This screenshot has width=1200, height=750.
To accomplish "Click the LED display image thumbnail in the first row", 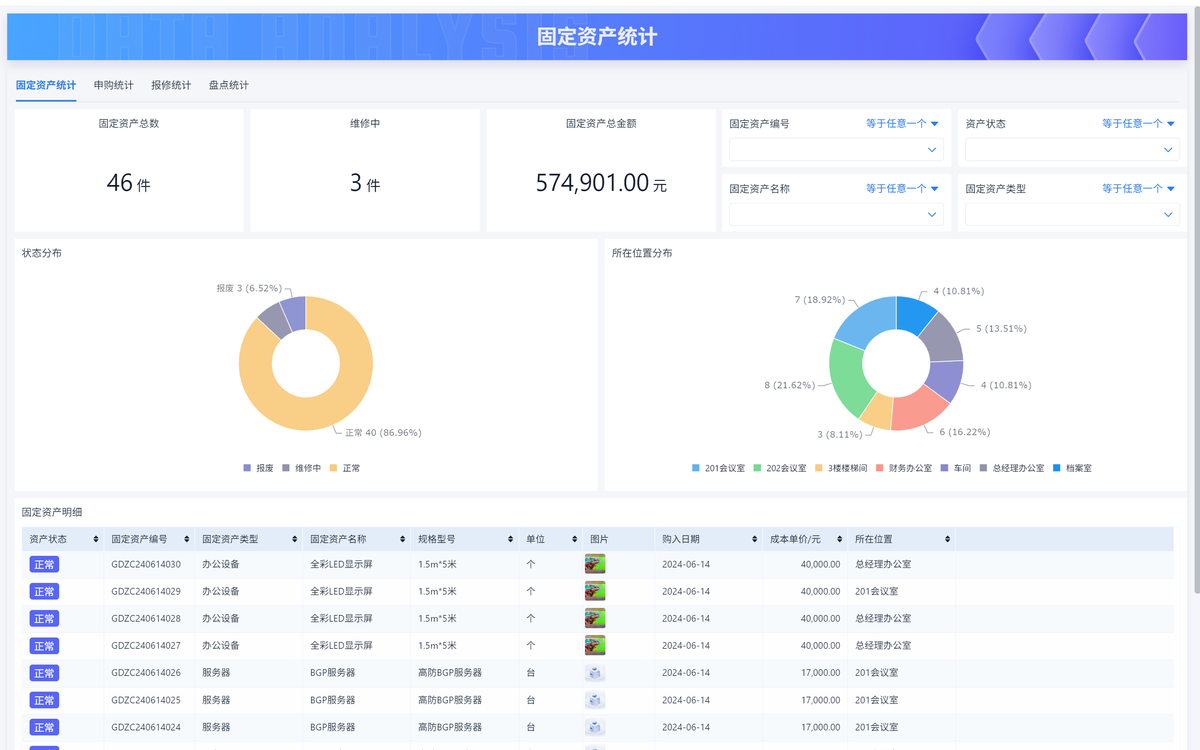I will [x=594, y=563].
